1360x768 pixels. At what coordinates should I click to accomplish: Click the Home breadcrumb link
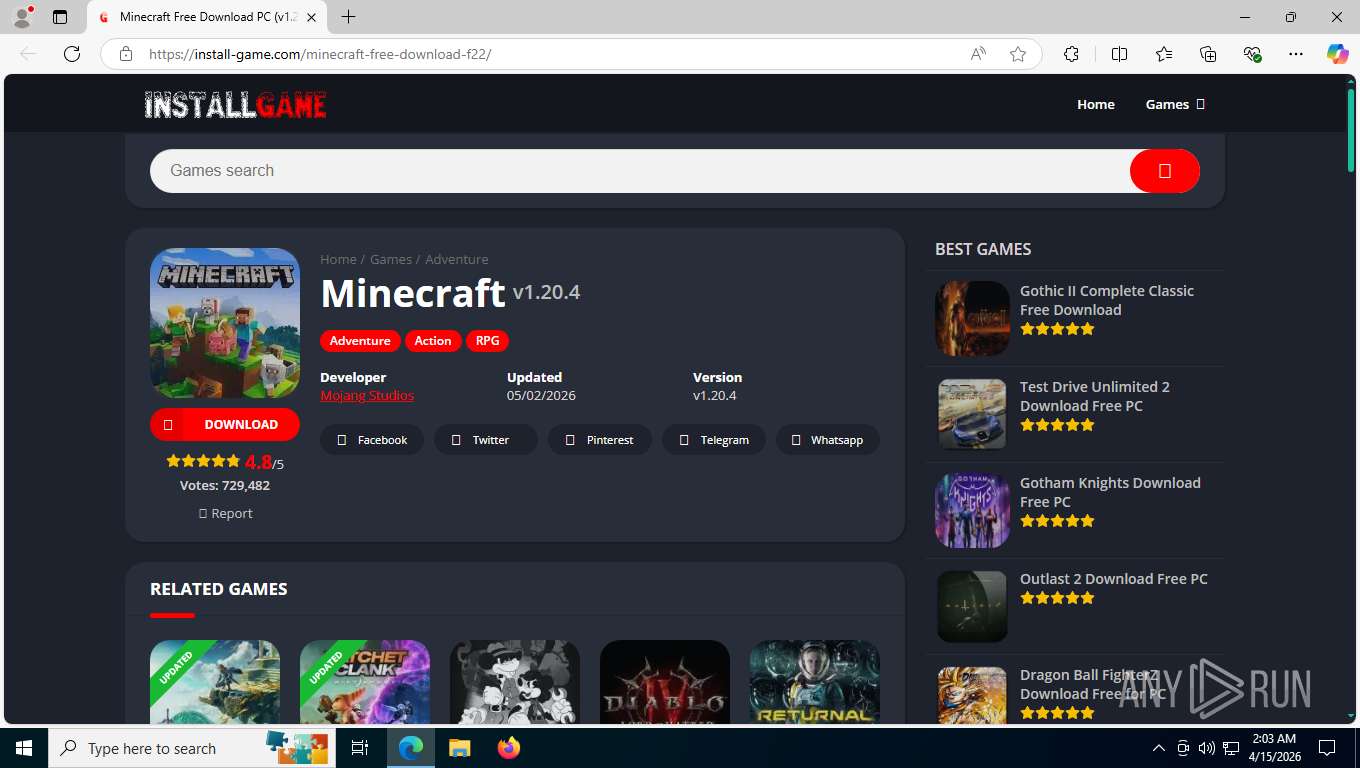click(338, 259)
